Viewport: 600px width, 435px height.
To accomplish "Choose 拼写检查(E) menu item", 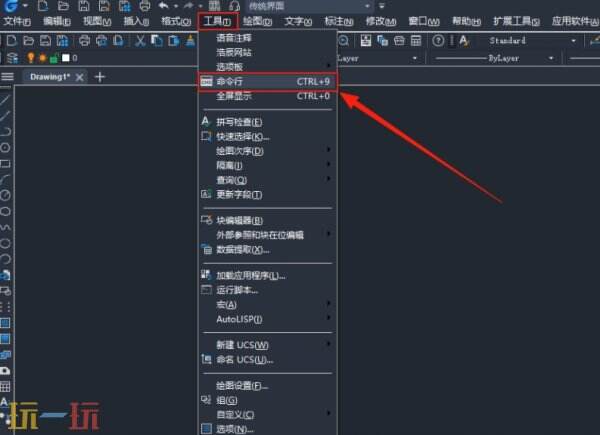I will (267, 122).
